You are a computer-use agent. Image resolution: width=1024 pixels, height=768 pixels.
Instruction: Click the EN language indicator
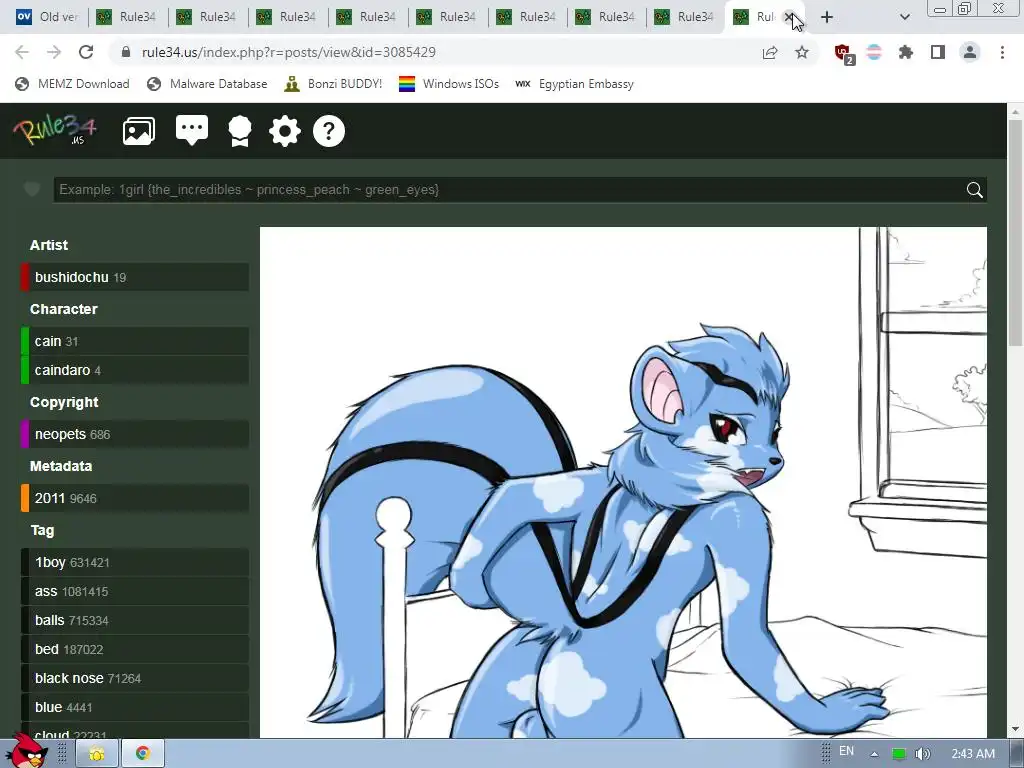[x=846, y=751]
